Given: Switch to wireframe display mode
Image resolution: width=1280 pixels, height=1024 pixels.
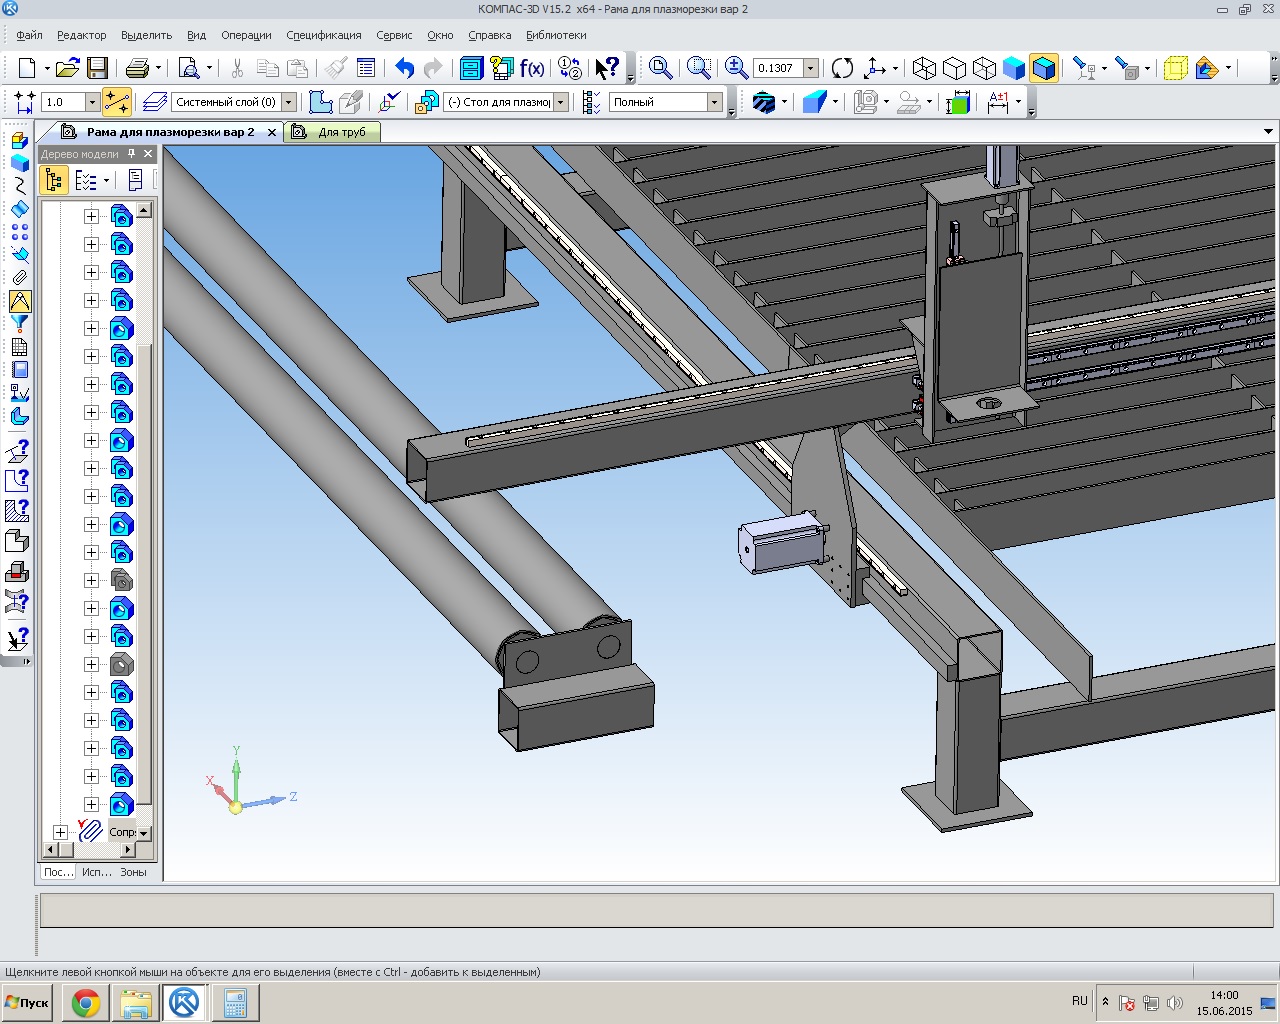Looking at the screenshot, I should pyautogui.click(x=925, y=68).
